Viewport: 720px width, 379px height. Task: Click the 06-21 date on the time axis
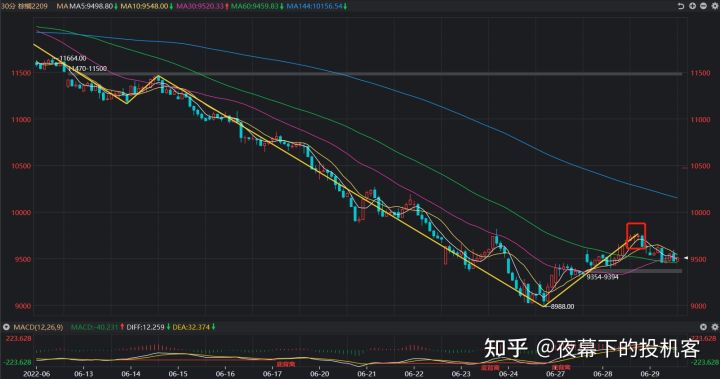[367, 374]
